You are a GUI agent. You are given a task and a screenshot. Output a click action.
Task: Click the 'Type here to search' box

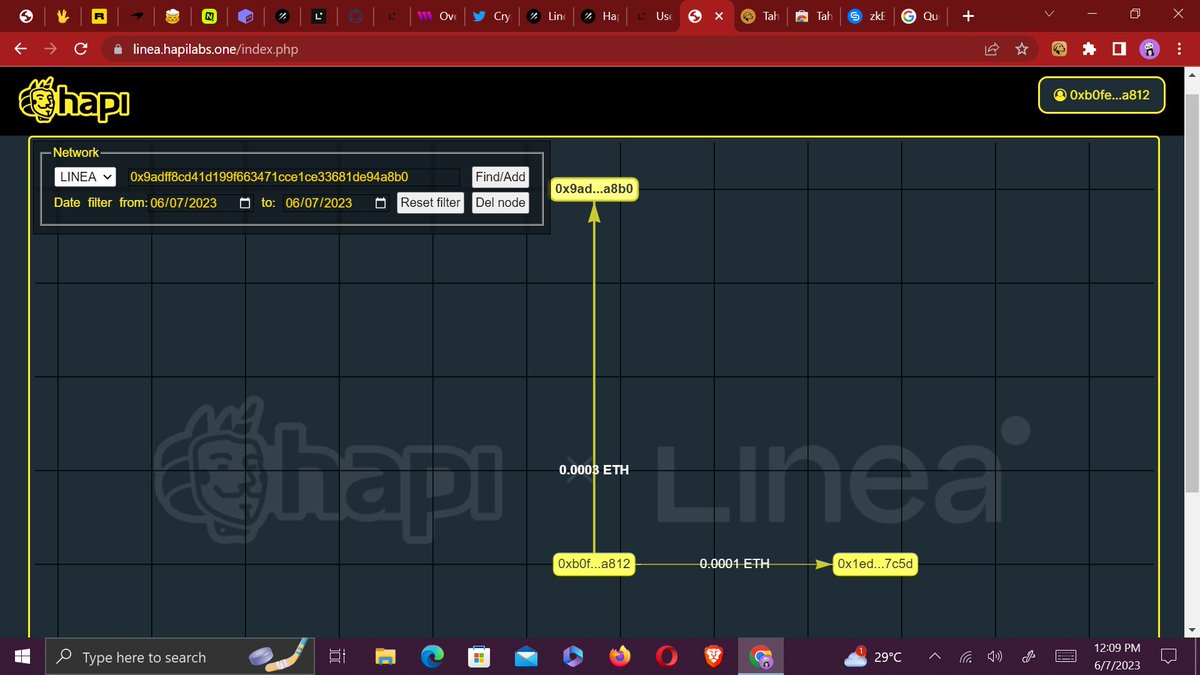[180, 657]
